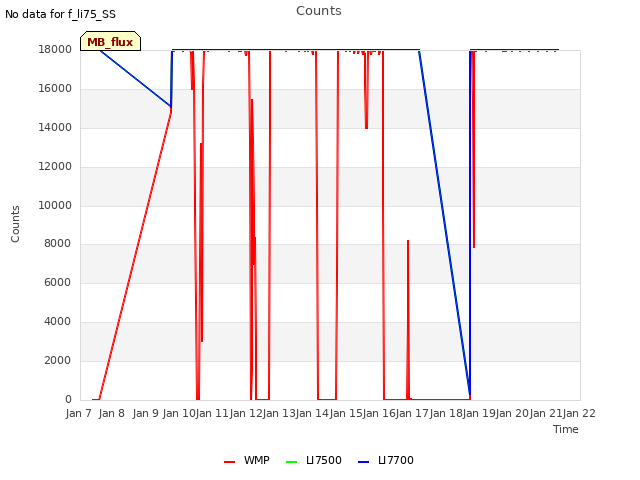Click the Jan 13 x-axis label
This screenshot has width=640, height=480.
coord(279,413)
